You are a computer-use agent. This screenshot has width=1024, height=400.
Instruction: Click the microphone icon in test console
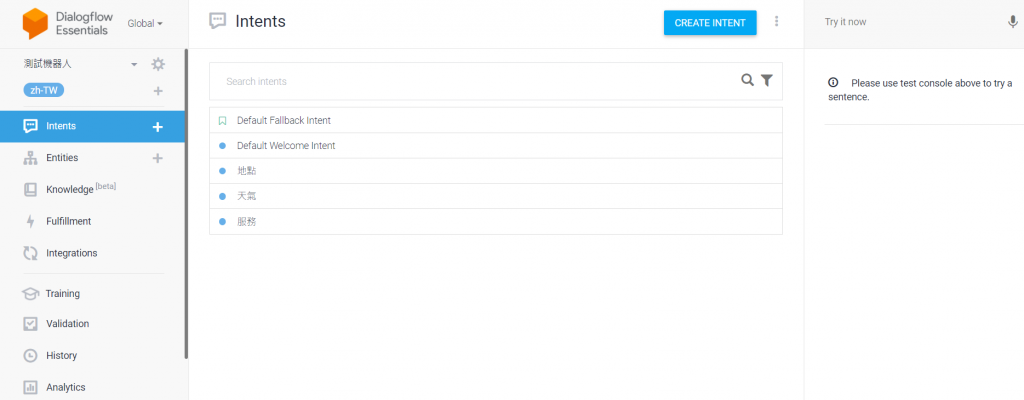[x=1012, y=22]
